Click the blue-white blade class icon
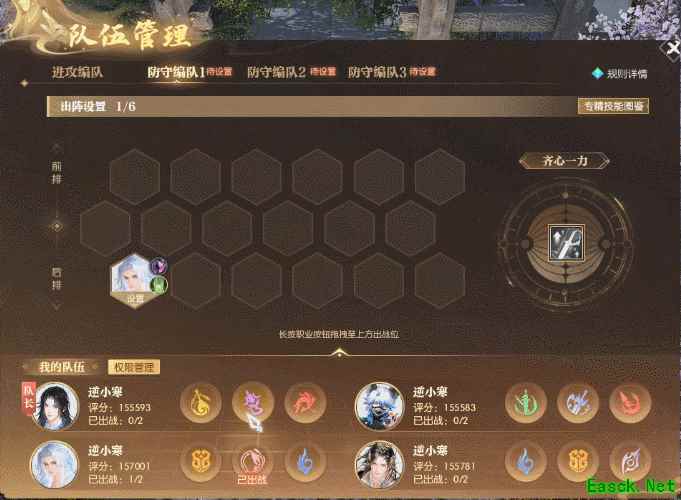Image resolution: width=681 pixels, height=500 pixels. tap(578, 403)
